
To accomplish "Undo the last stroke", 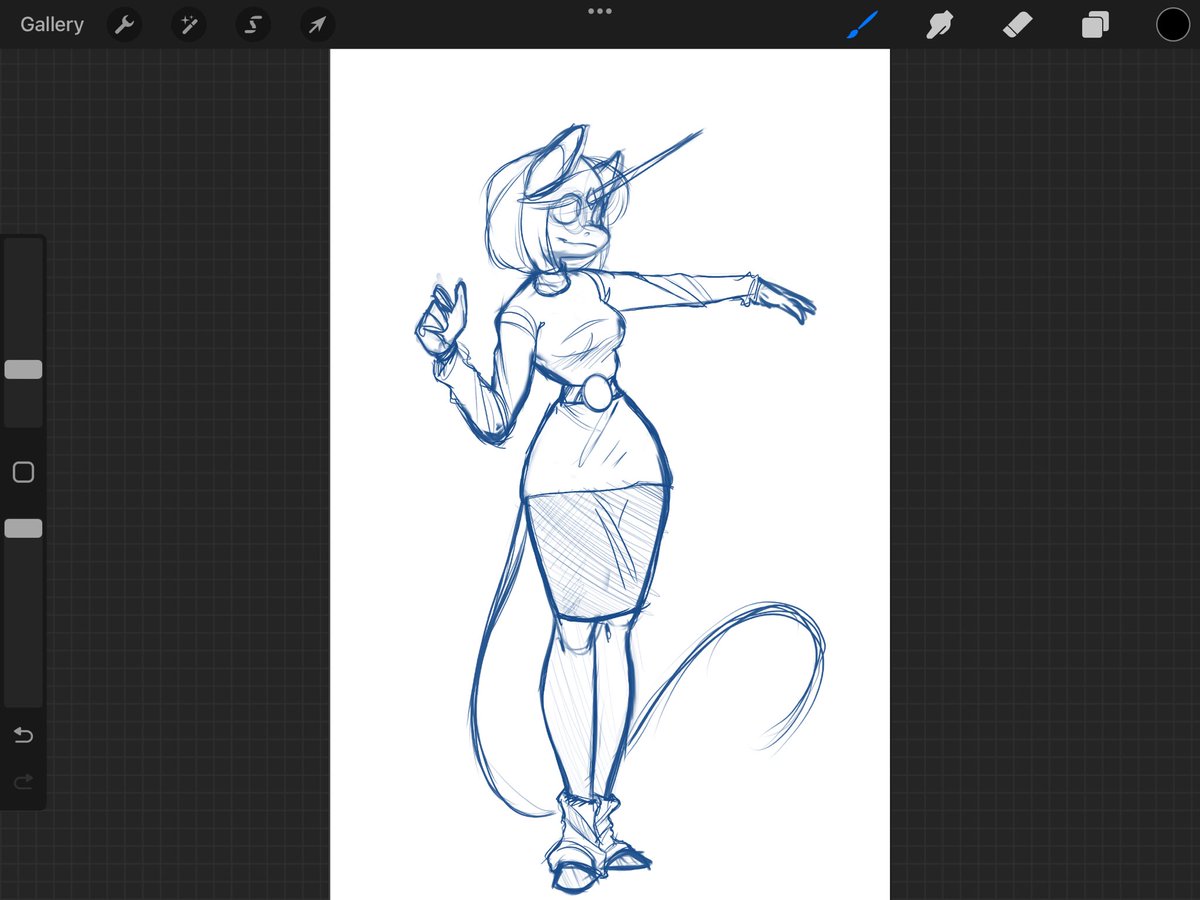I will coord(23,736).
